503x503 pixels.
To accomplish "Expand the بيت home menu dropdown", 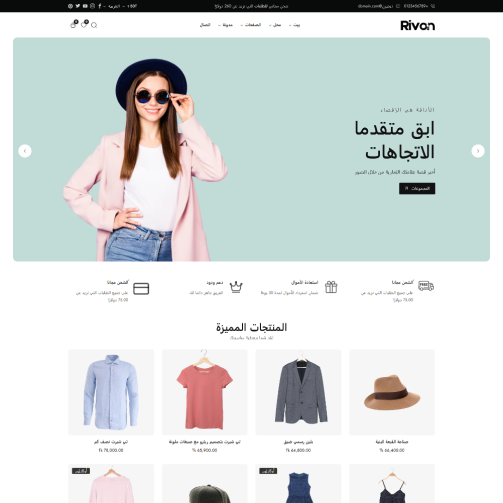I will (x=295, y=25).
